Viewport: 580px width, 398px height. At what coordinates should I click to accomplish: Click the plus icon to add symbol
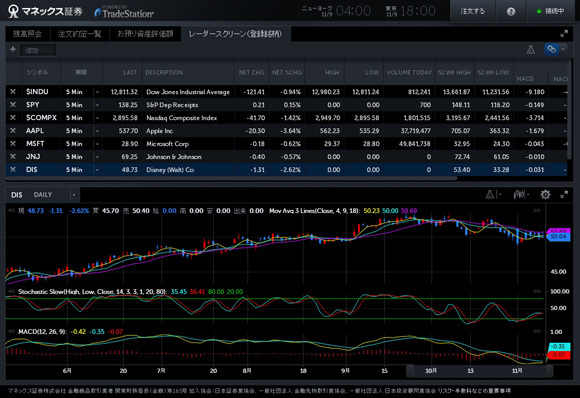13,49
